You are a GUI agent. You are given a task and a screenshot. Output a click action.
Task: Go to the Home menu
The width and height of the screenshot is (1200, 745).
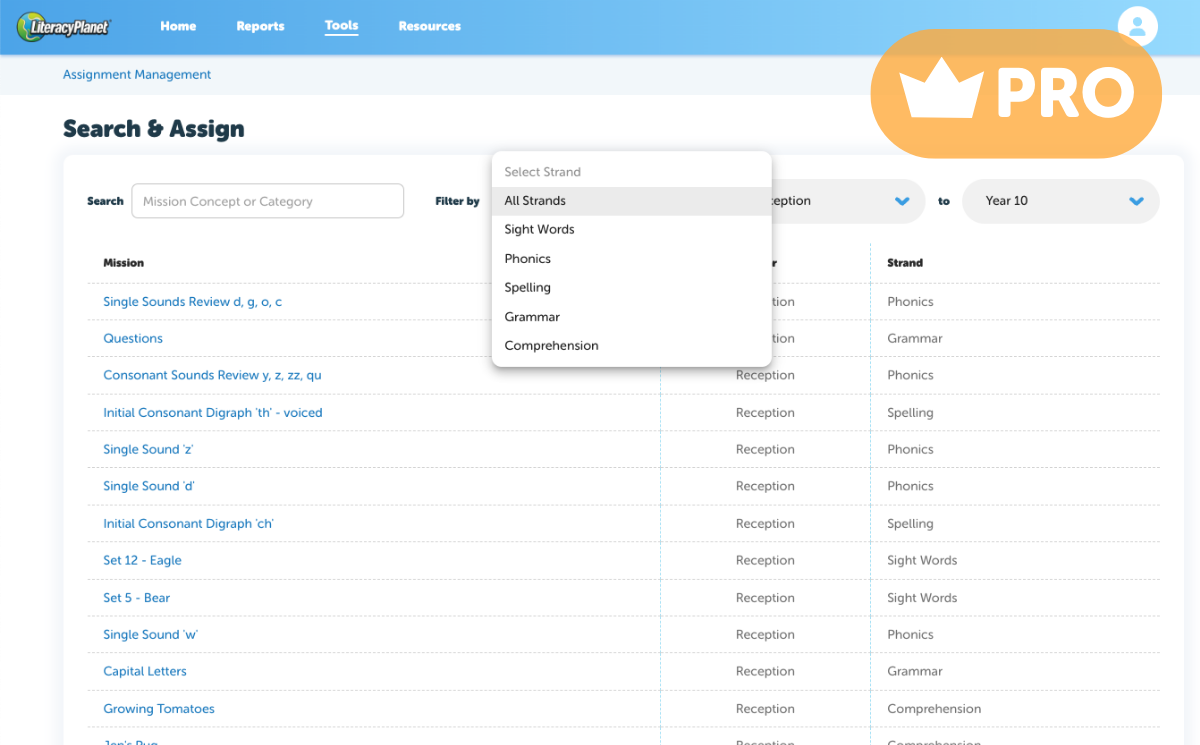pos(178,26)
